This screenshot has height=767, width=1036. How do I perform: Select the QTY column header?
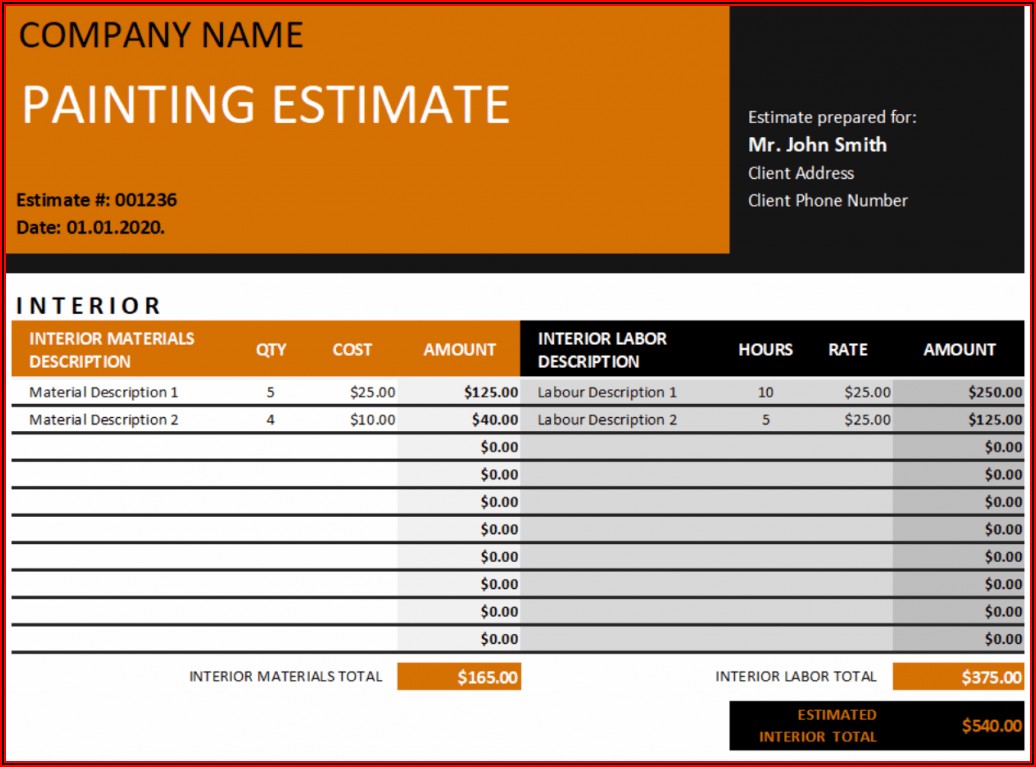[271, 350]
